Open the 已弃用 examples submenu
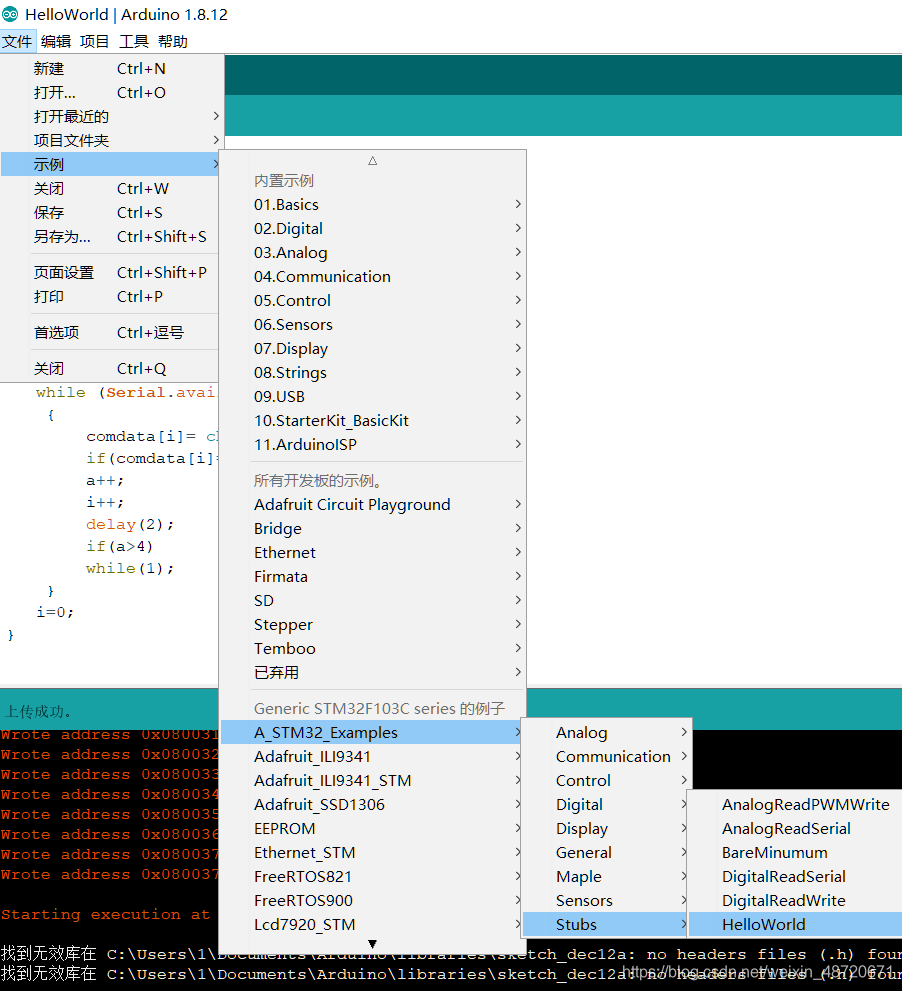This screenshot has width=902, height=991. [x=373, y=673]
